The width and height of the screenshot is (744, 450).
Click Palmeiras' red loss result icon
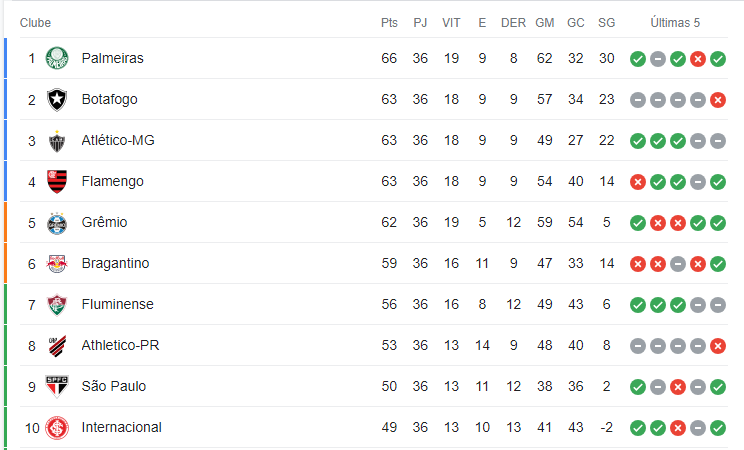698,59
